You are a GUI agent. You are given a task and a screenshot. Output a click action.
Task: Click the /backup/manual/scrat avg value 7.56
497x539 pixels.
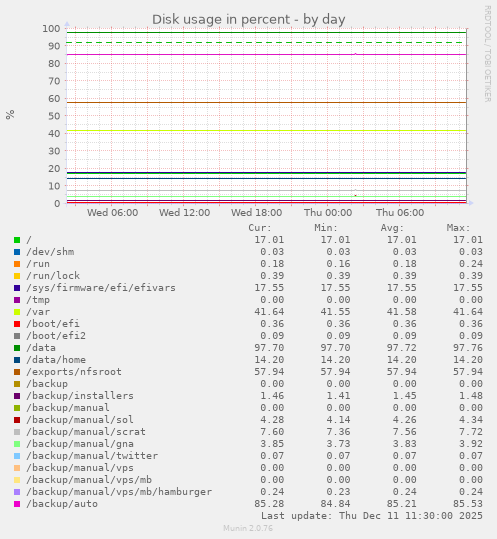(405, 432)
